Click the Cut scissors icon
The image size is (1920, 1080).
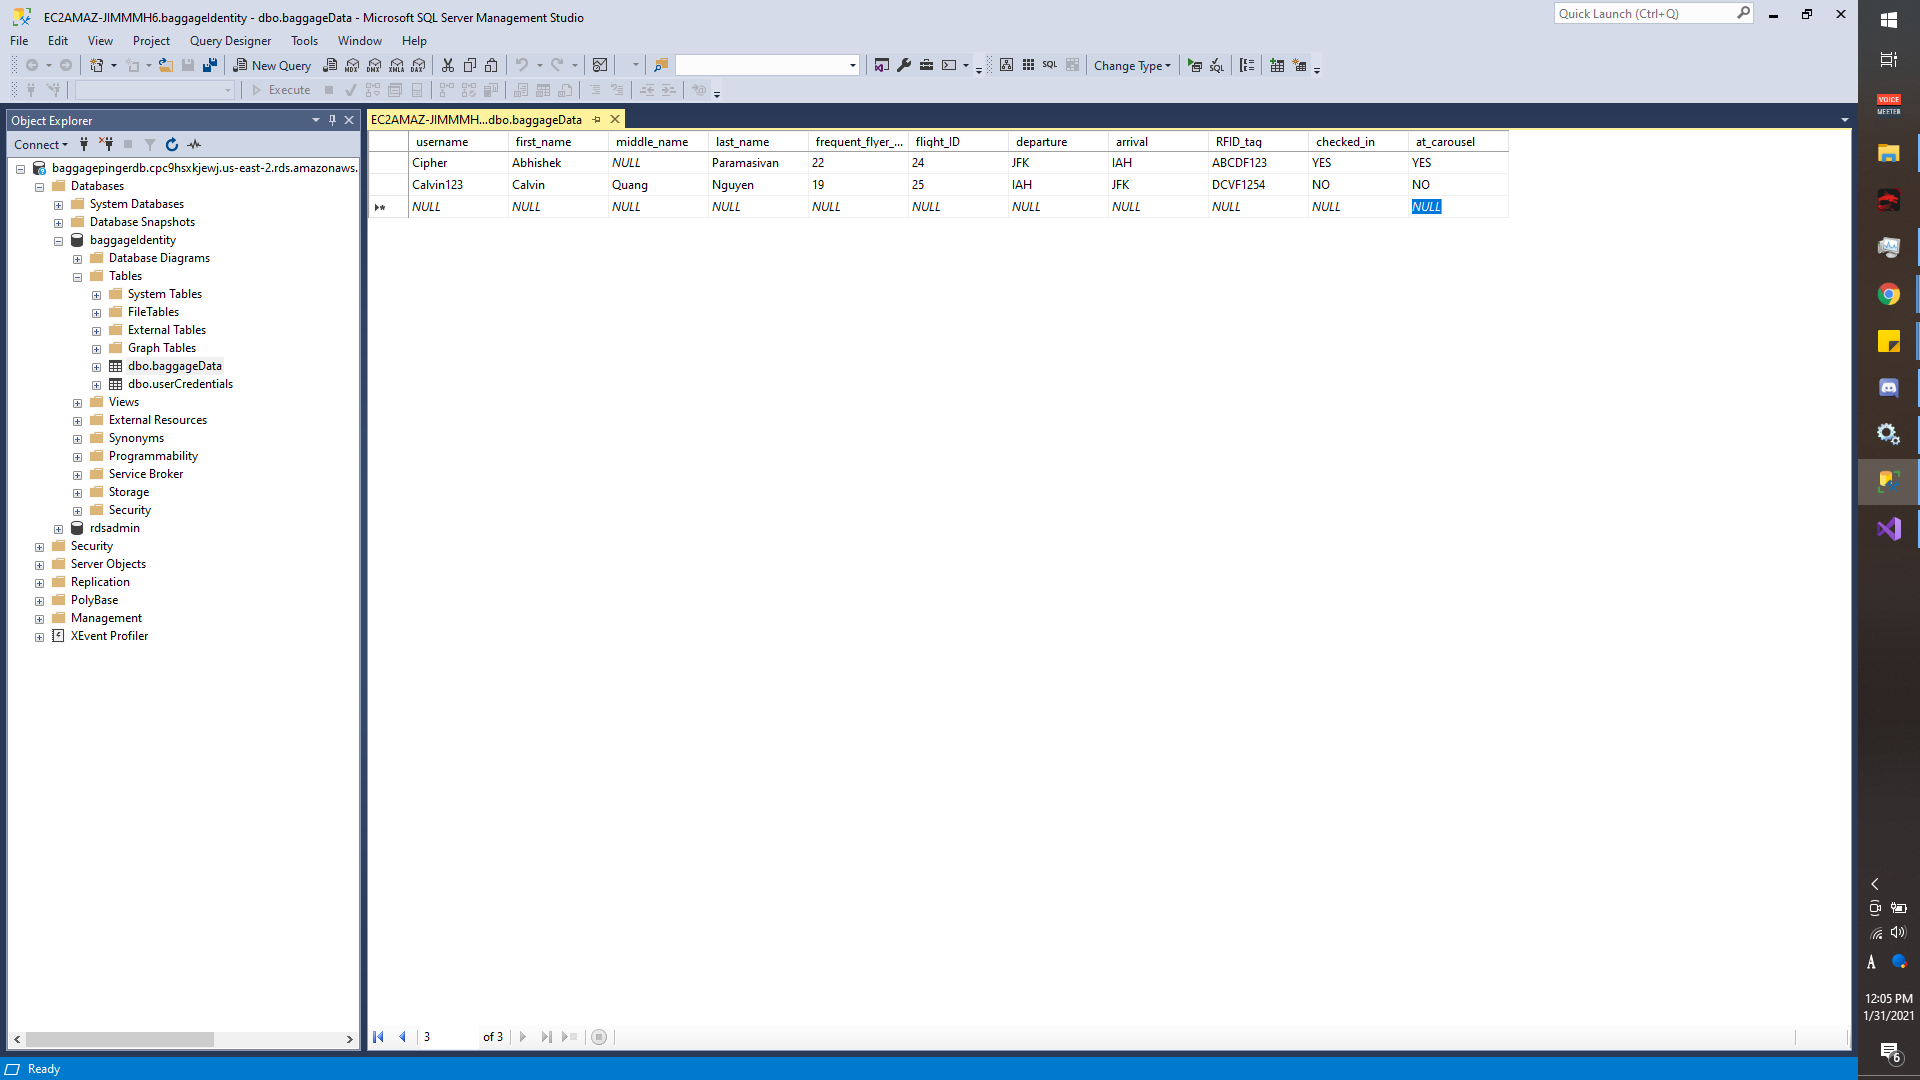[x=448, y=65]
